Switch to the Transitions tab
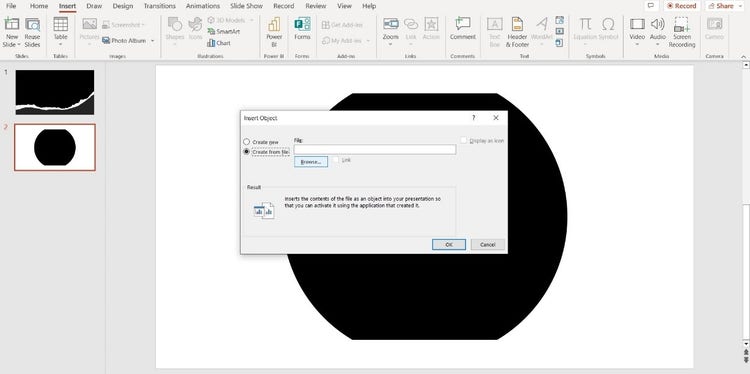 [160, 6]
